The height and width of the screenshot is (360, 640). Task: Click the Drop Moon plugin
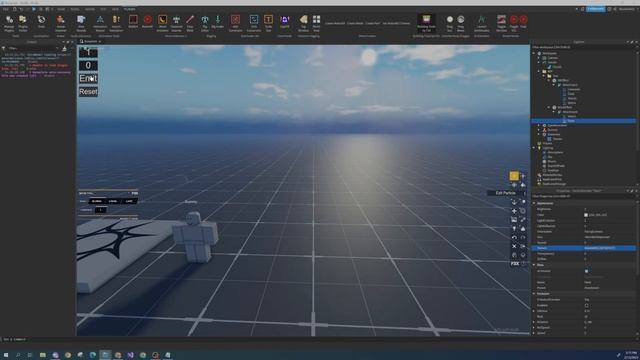461,23
